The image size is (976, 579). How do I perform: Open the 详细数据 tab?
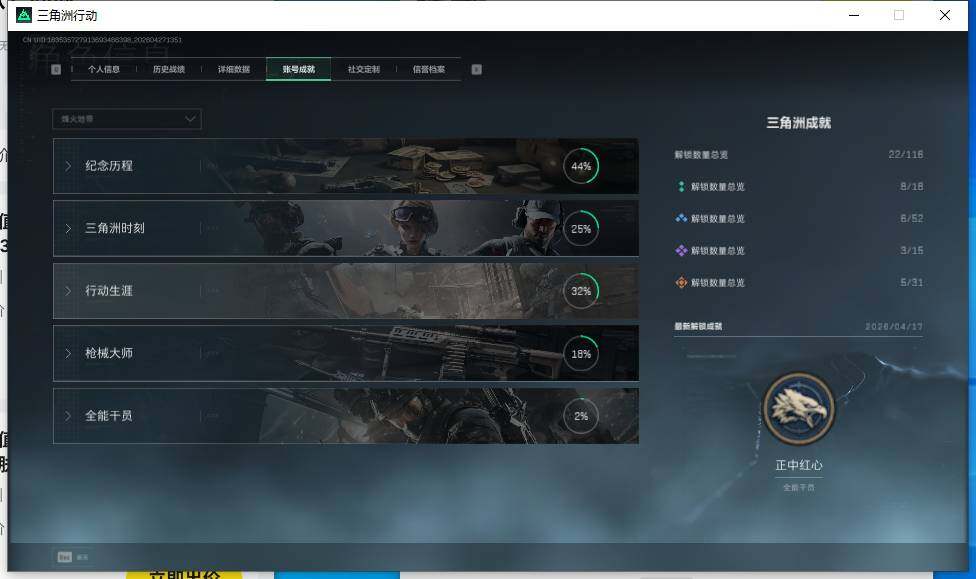[x=234, y=69]
